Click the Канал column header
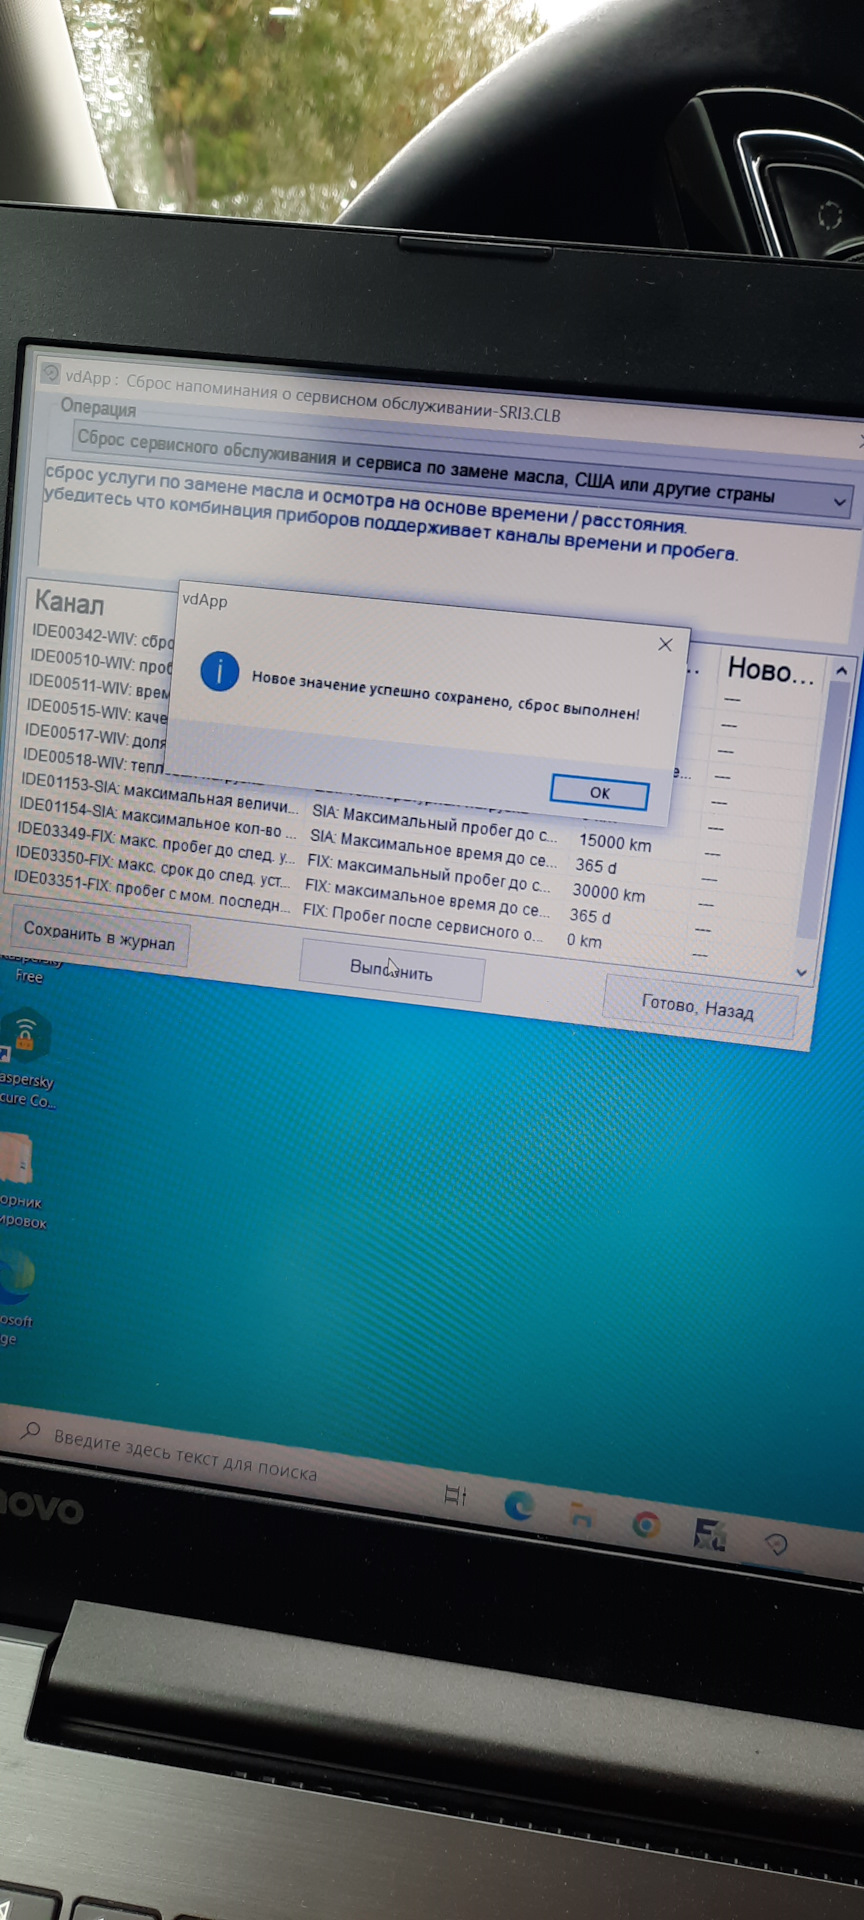Image resolution: width=864 pixels, height=1920 pixels. 69,602
